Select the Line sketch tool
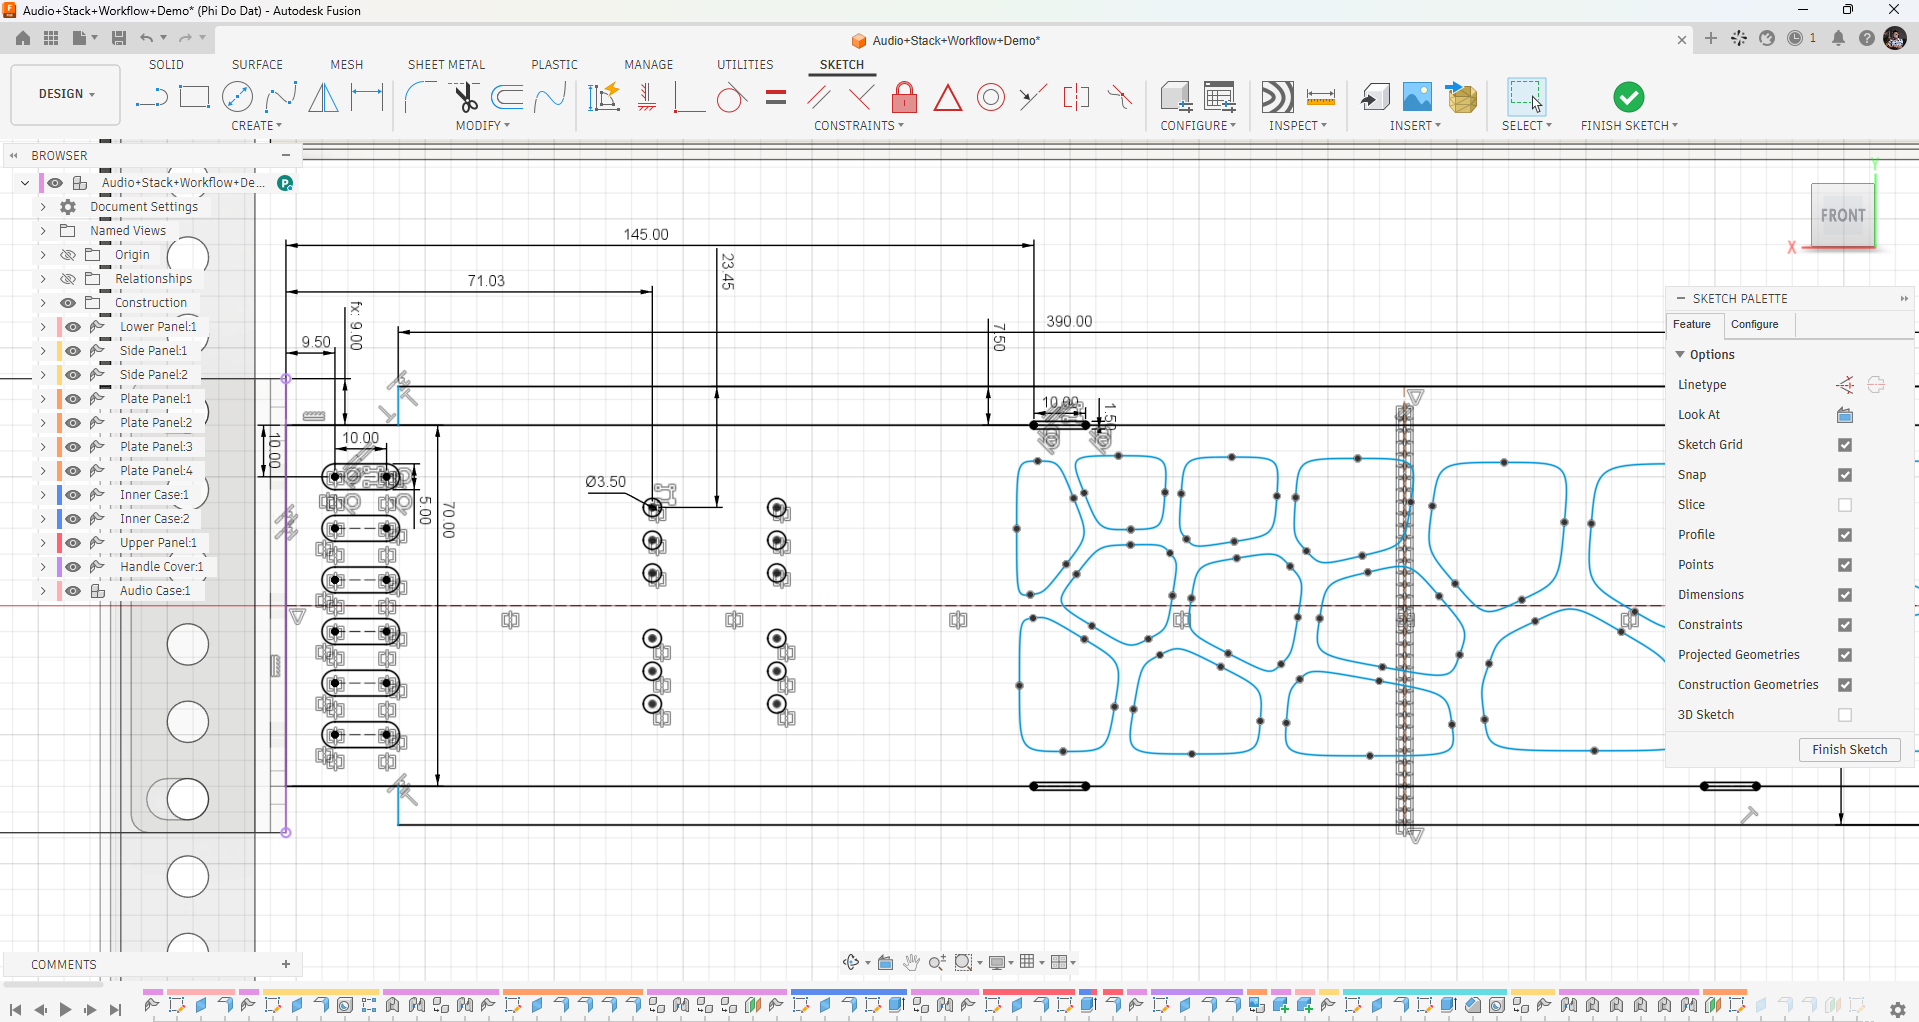This screenshot has height=1022, width=1919. click(x=151, y=97)
